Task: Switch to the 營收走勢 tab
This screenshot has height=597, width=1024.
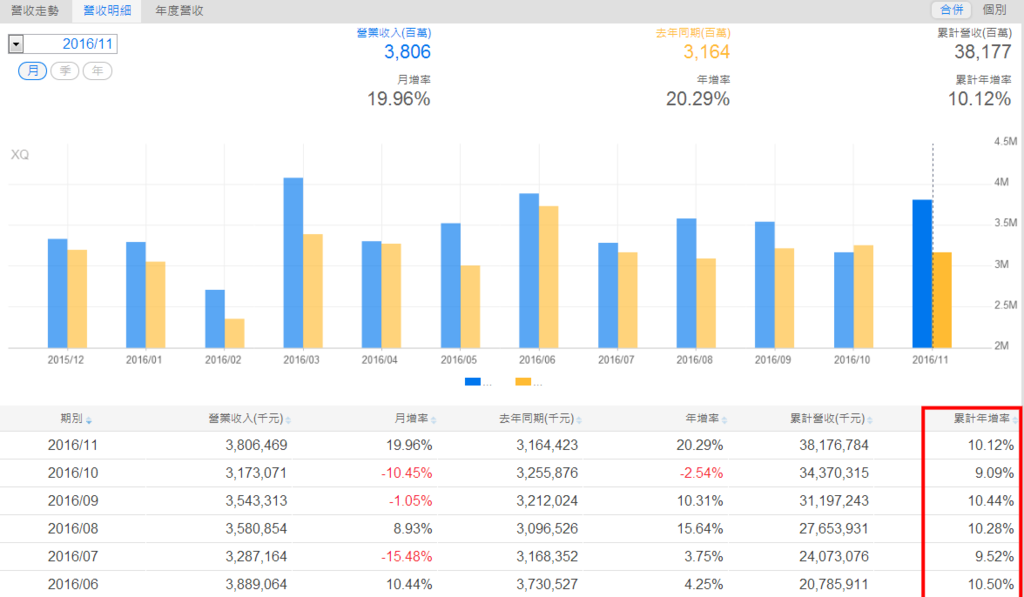Action: [35, 10]
